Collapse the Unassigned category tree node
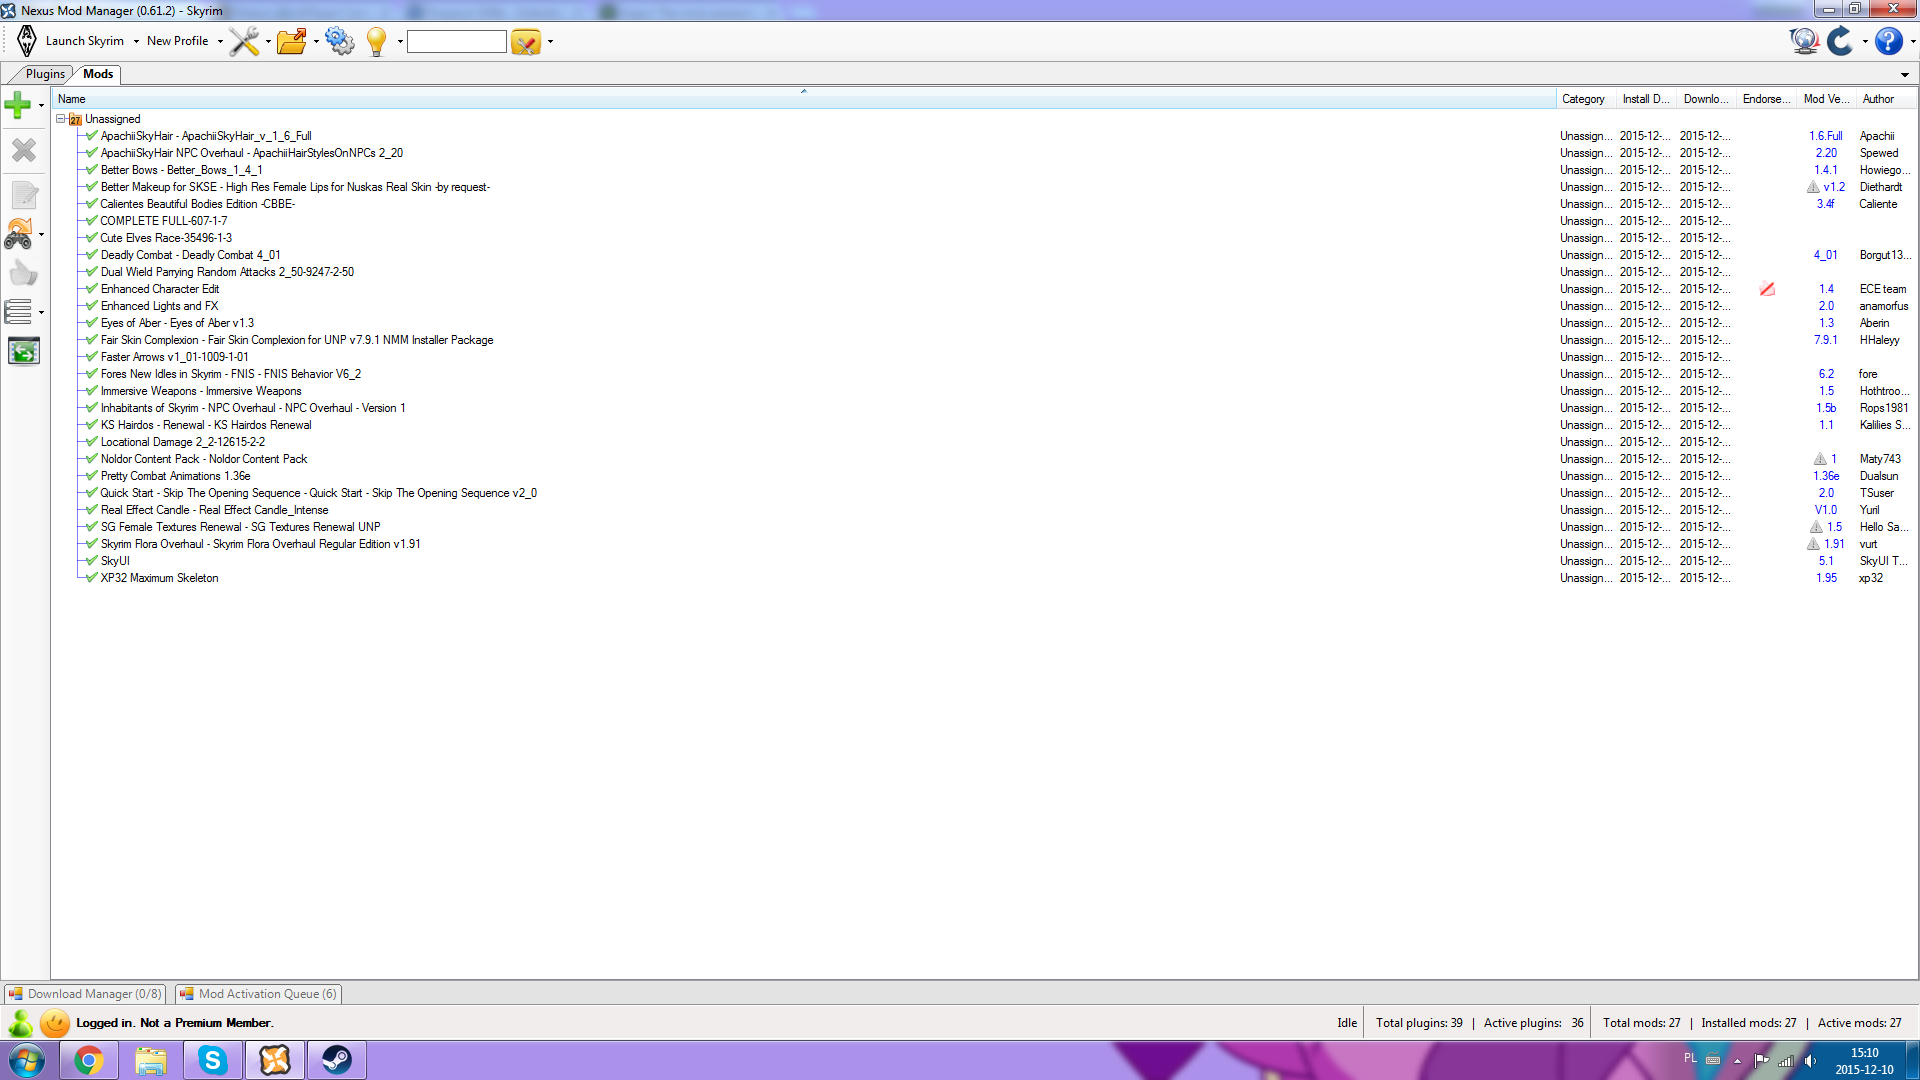The image size is (1920, 1080). pos(60,119)
